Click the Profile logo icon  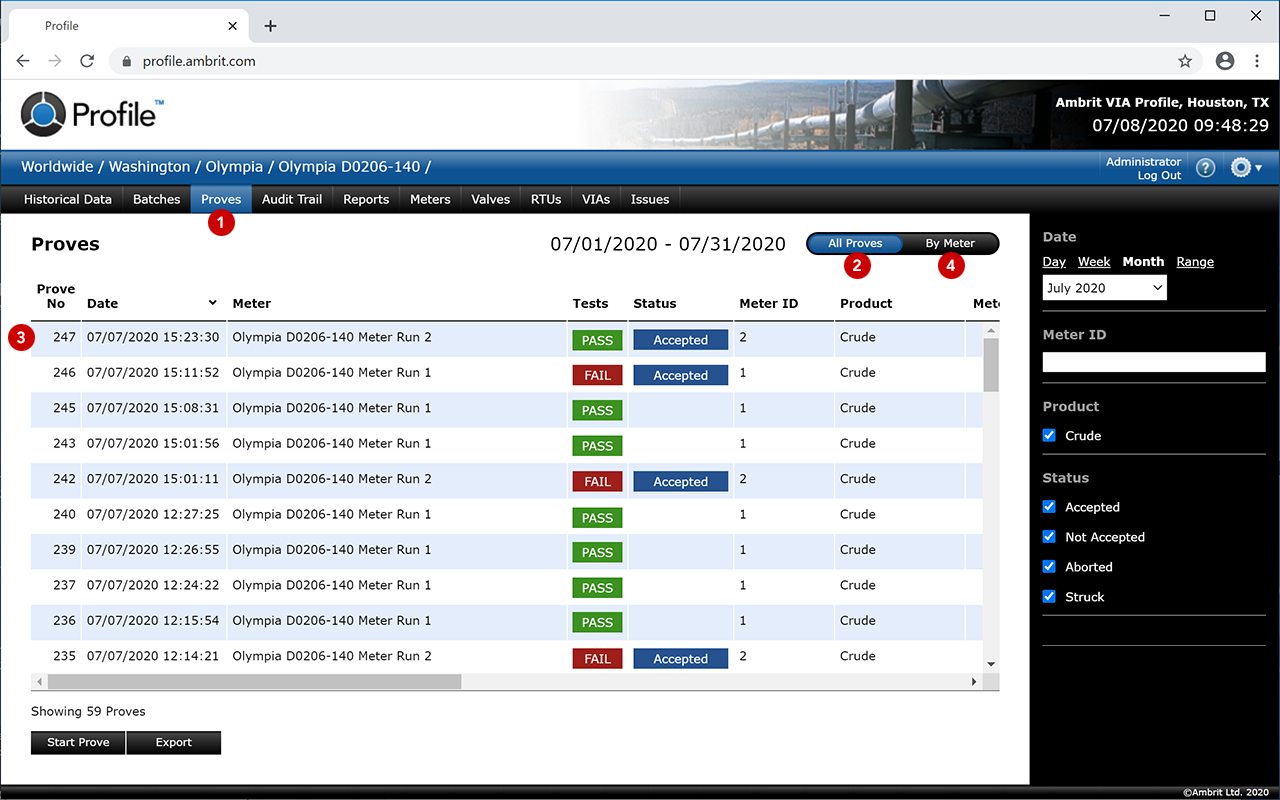tap(43, 114)
